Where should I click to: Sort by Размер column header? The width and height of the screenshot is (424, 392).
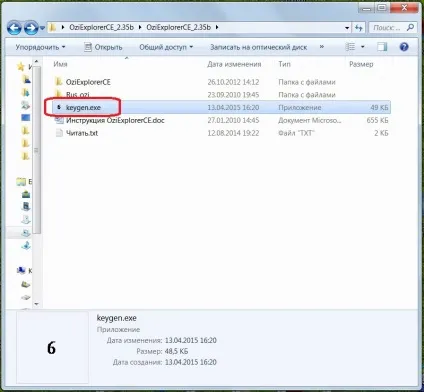coord(361,64)
